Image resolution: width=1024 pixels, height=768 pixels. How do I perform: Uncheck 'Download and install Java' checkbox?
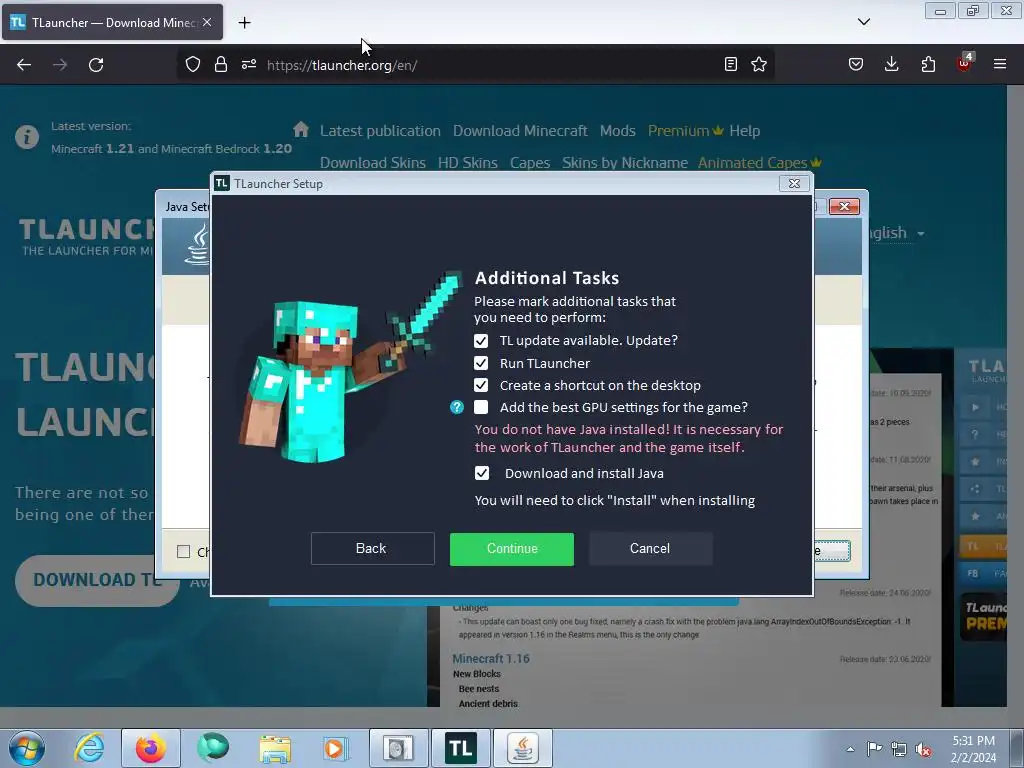coord(482,473)
